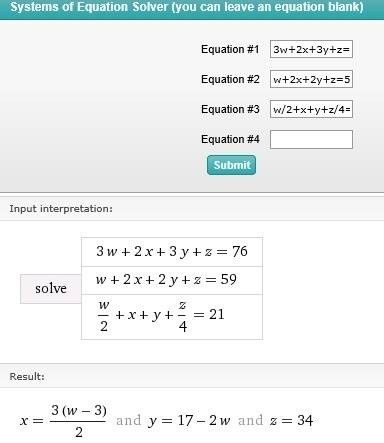This screenshot has width=384, height=443.
Task: Click the first gray 'and' in result
Action: [128, 420]
